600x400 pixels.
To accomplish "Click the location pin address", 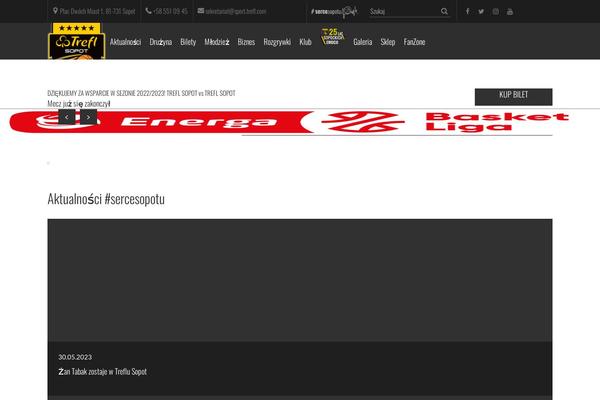I will 94,11.
